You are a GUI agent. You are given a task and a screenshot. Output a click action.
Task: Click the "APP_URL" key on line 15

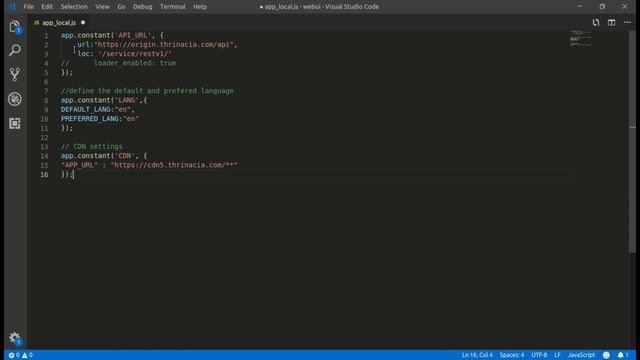point(80,165)
